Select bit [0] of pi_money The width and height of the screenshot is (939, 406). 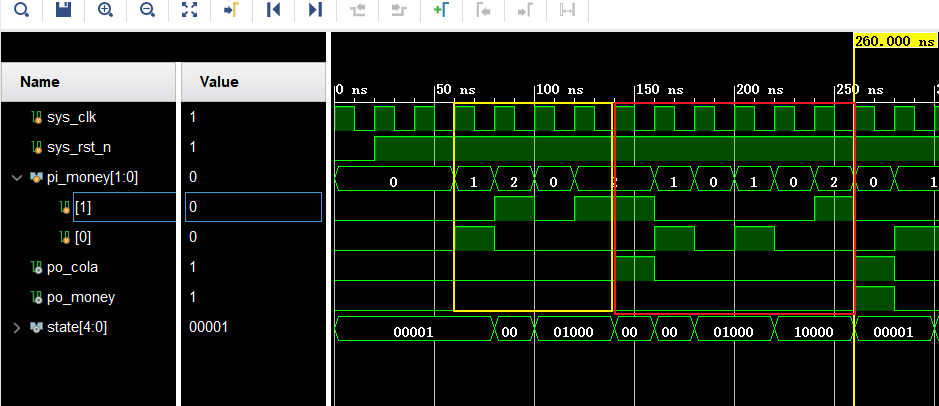coord(83,237)
